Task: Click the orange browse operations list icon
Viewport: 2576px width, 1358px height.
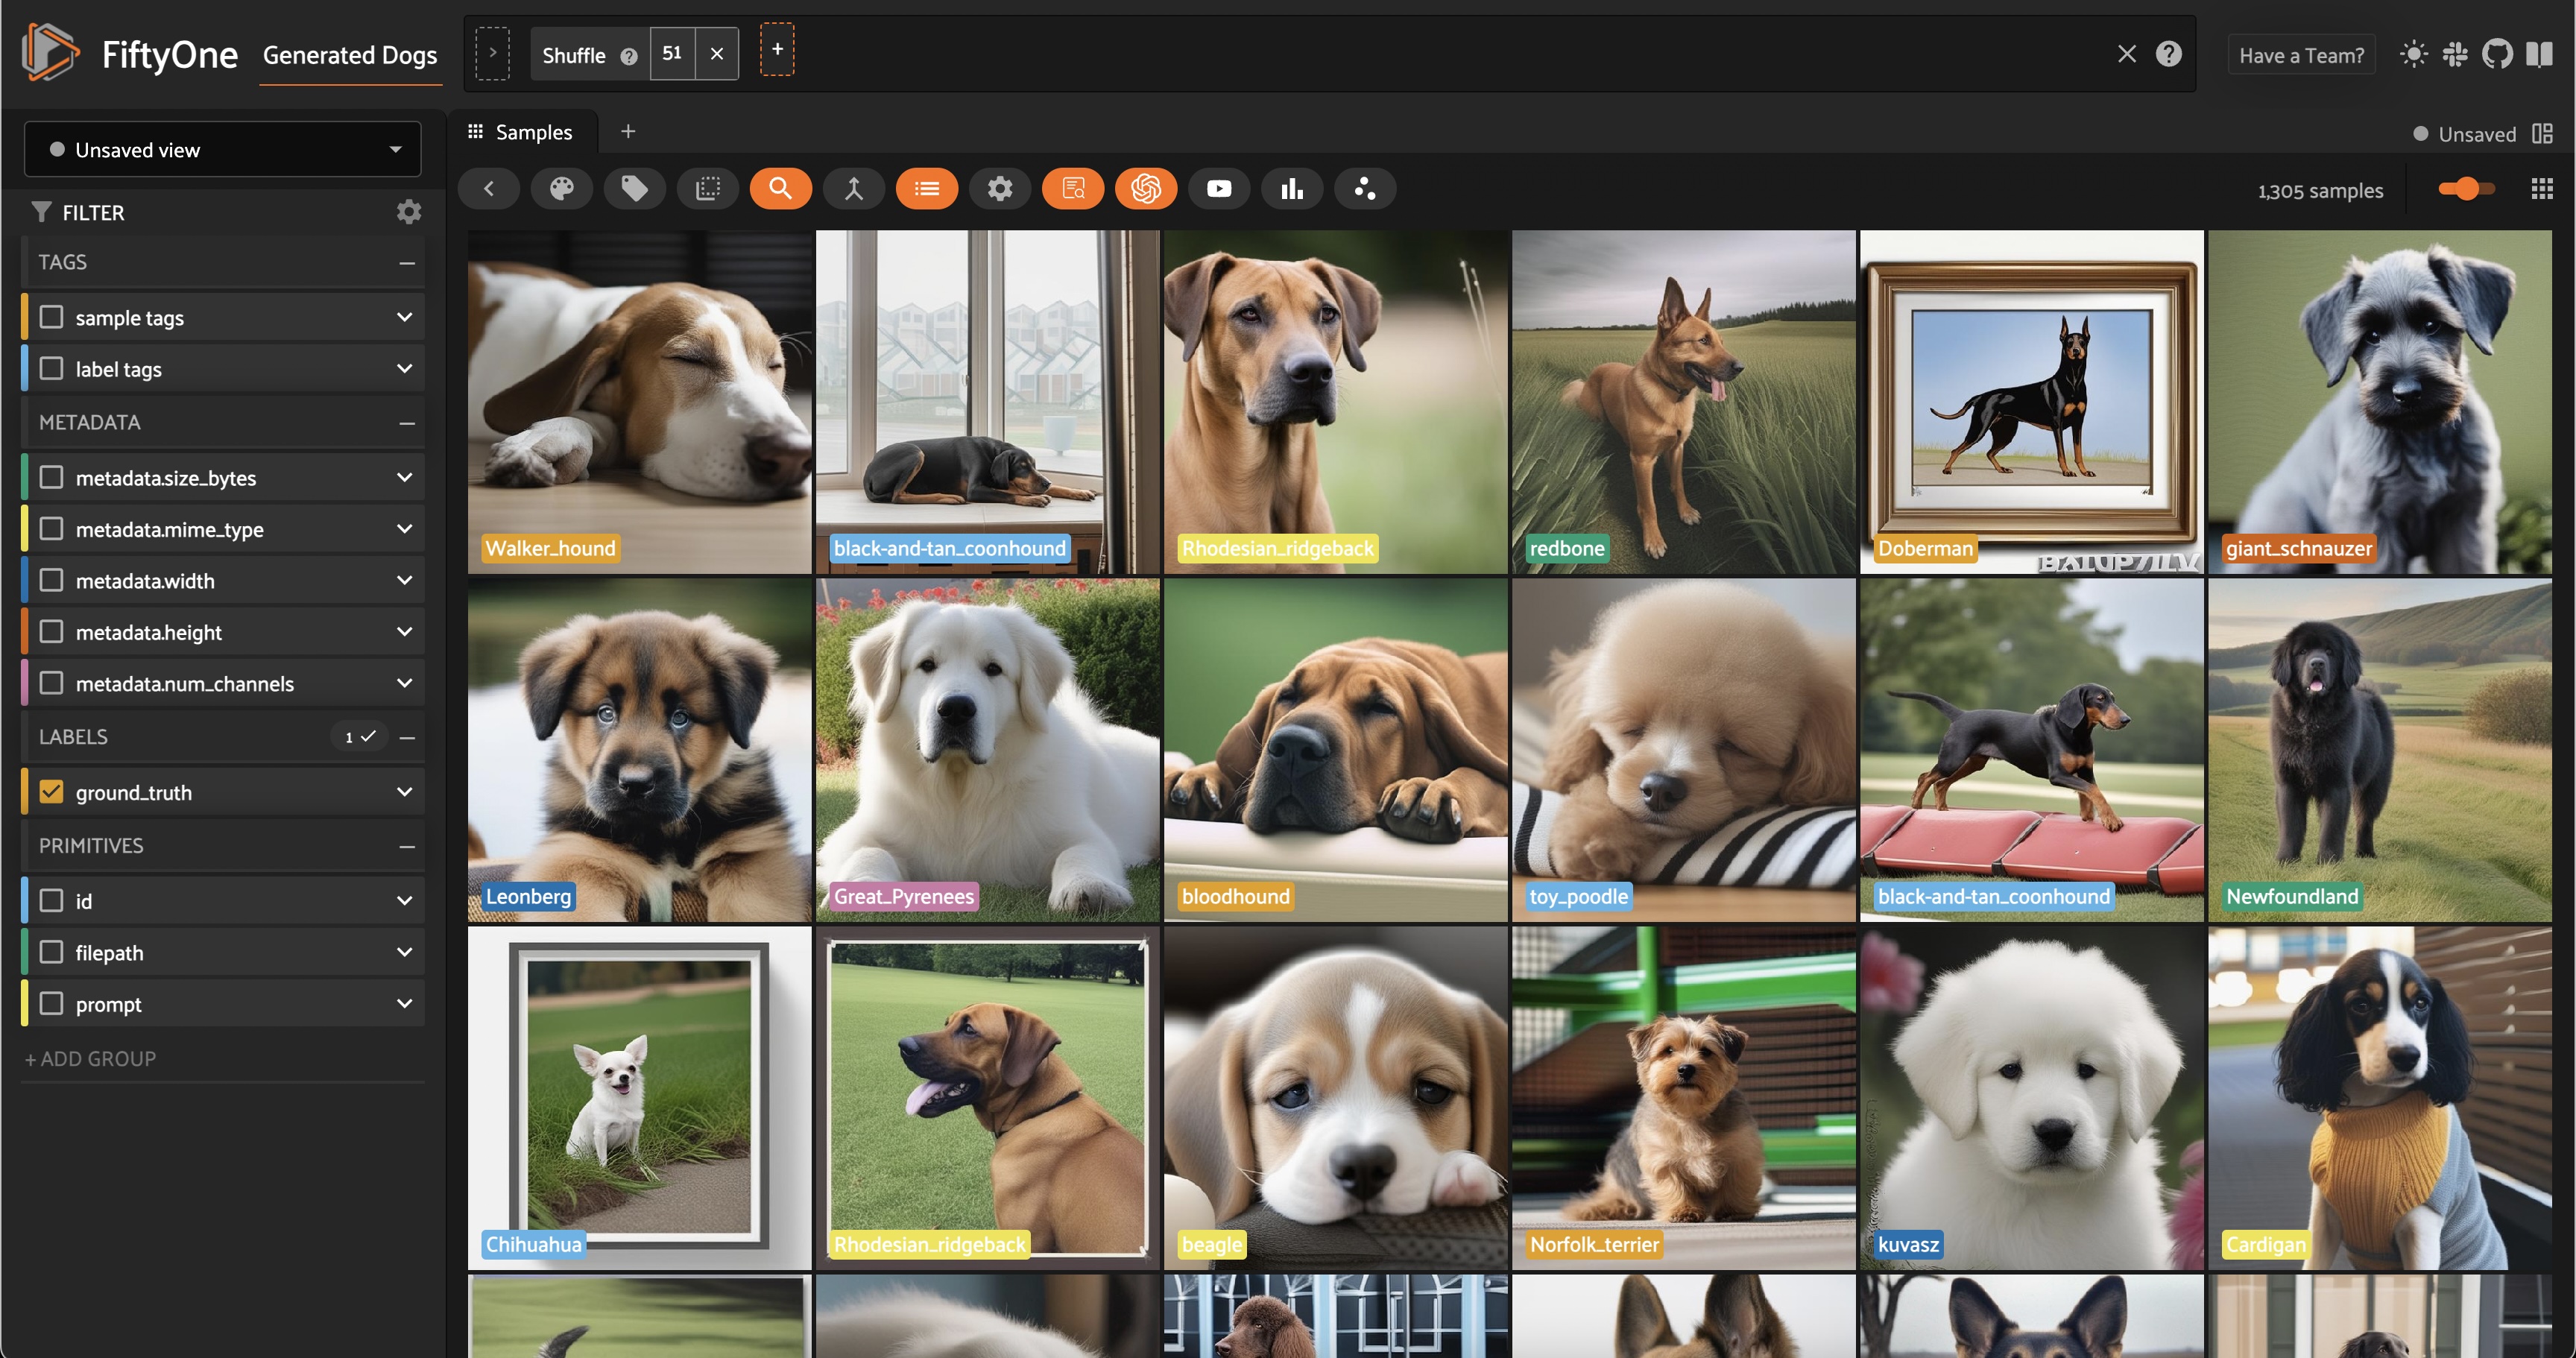Action: pyautogui.click(x=926, y=189)
